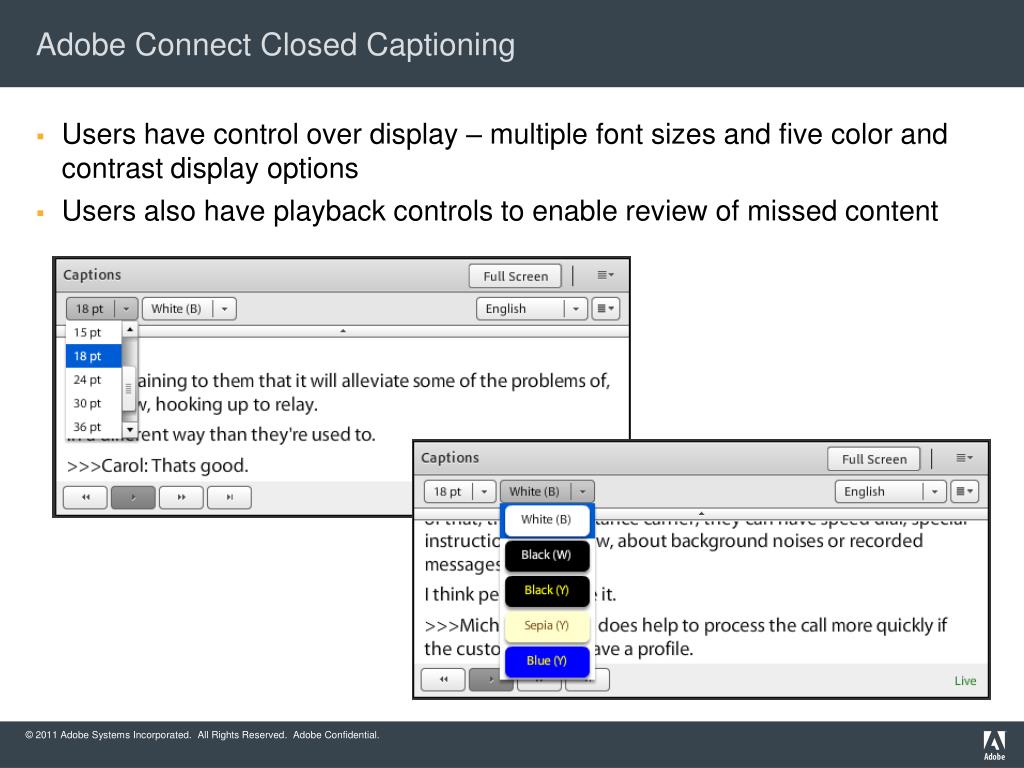Image resolution: width=1024 pixels, height=768 pixels.
Task: Choose the Sepia (Y) color swatch option
Action: pyautogui.click(x=547, y=626)
